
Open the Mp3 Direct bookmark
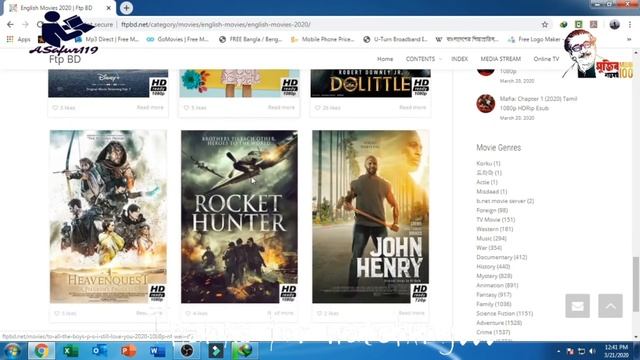[x=107, y=39]
